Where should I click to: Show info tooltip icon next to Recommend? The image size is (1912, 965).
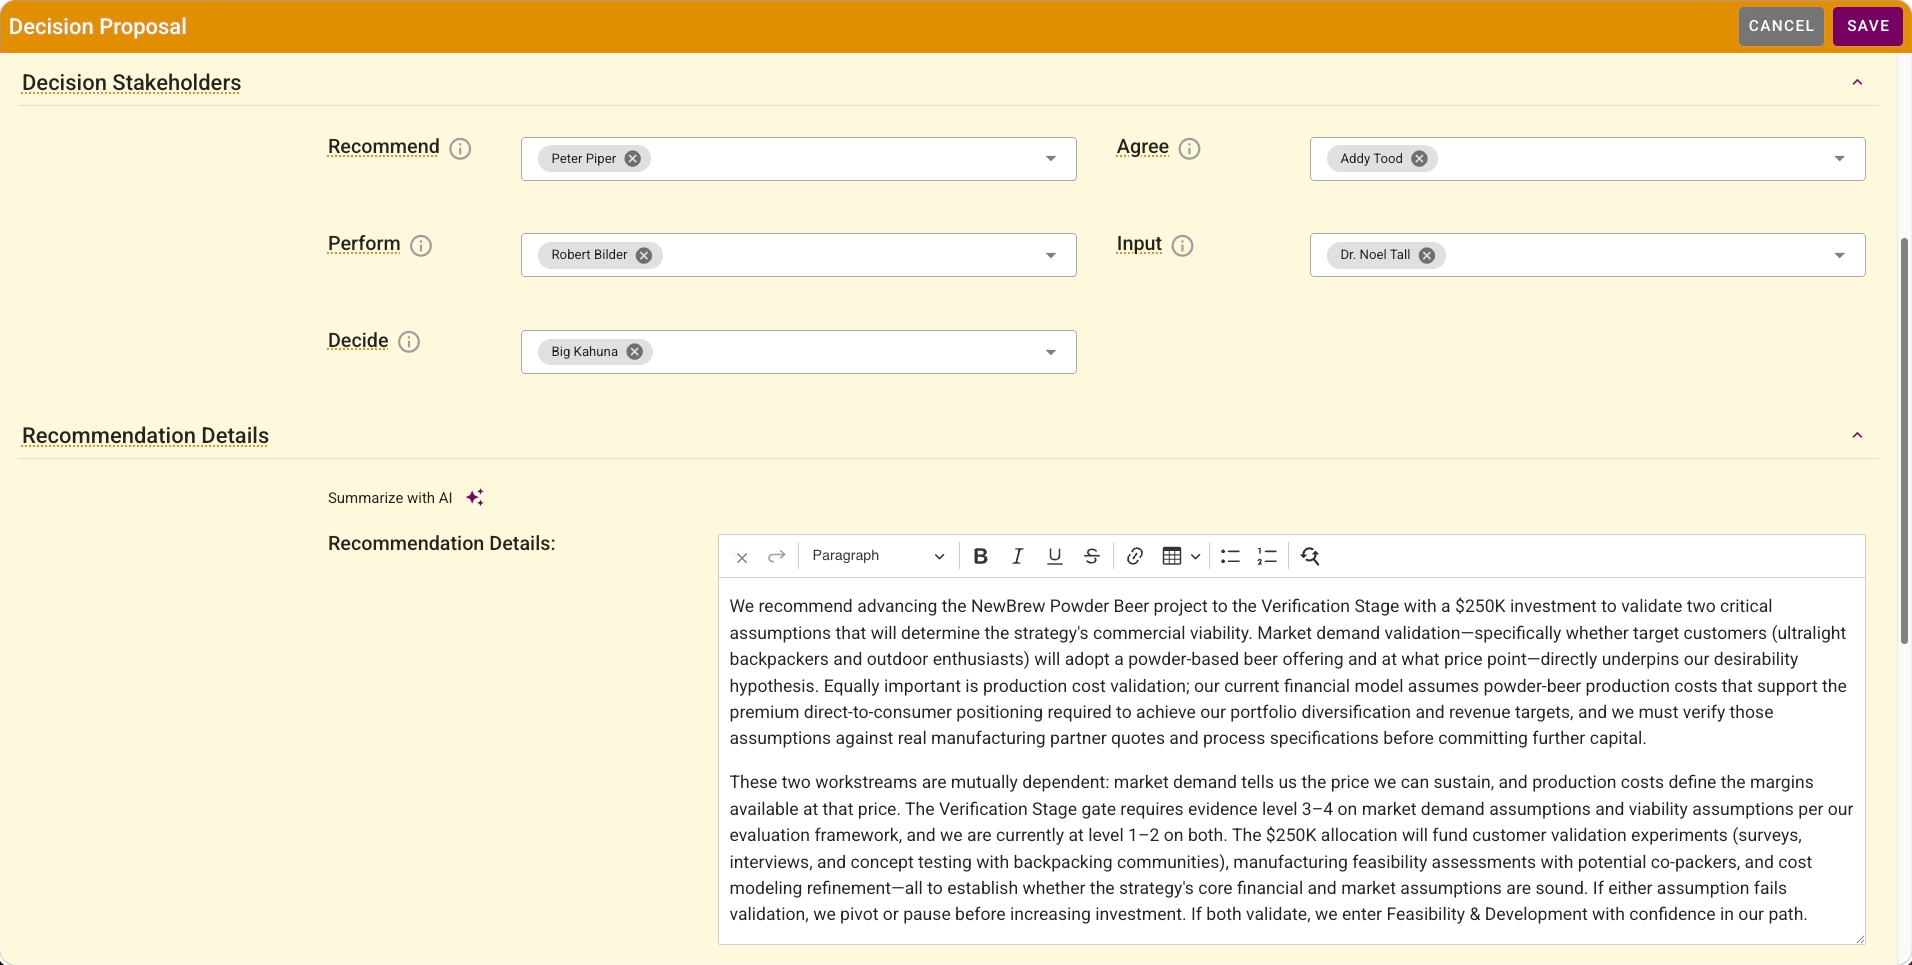tap(460, 149)
